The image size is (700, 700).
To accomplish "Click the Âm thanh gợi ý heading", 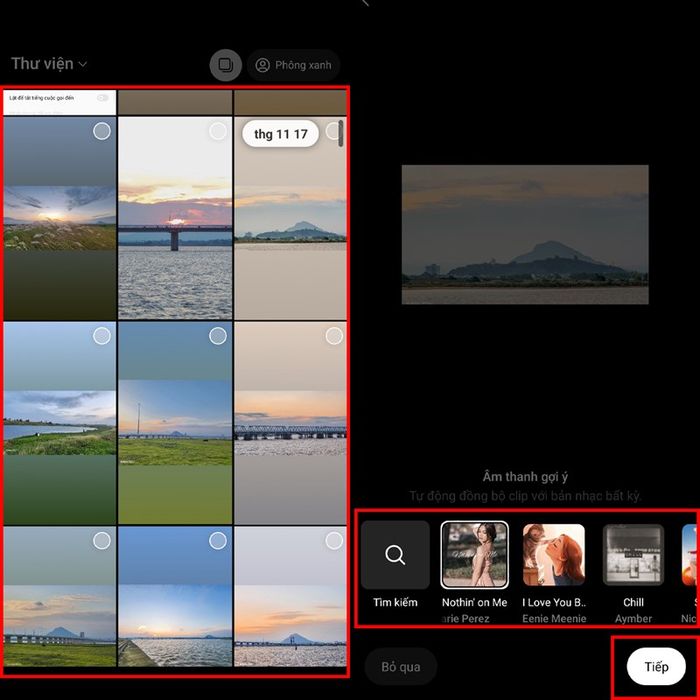I will 525,476.
